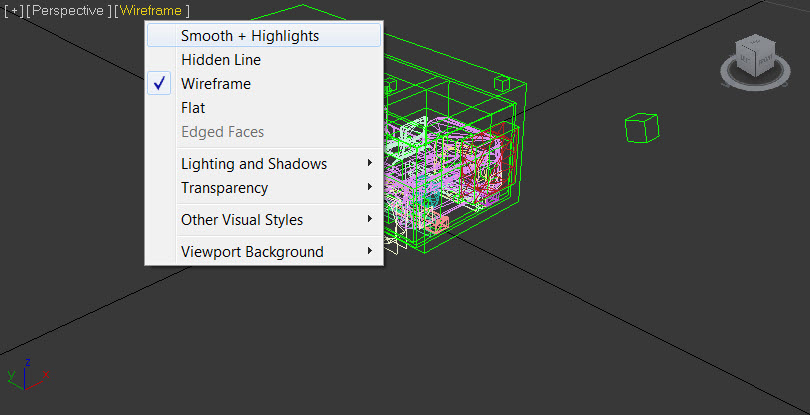Screen dimensions: 810x415
Task: Open the [+] viewport general menu
Action: pyautogui.click(x=13, y=10)
